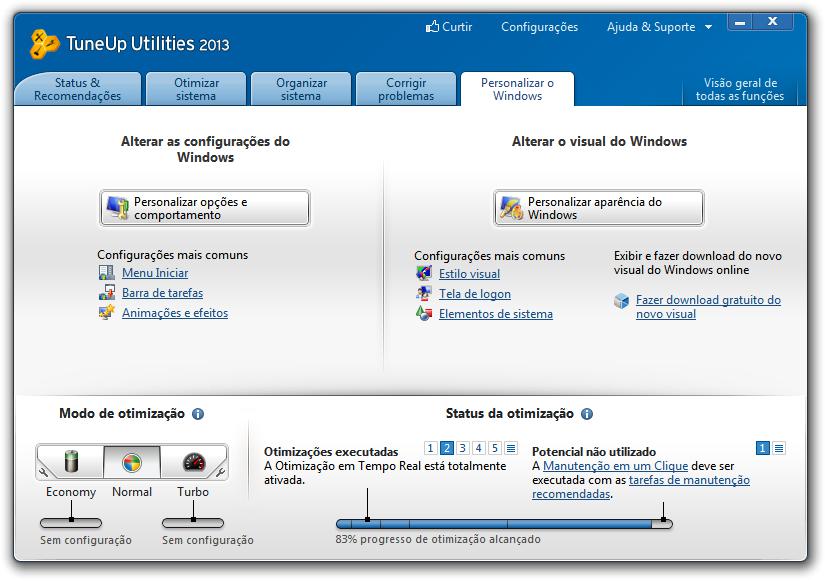
Task: Click the '83% progresso de otimização alcançado' text
Action: pyautogui.click(x=438, y=539)
